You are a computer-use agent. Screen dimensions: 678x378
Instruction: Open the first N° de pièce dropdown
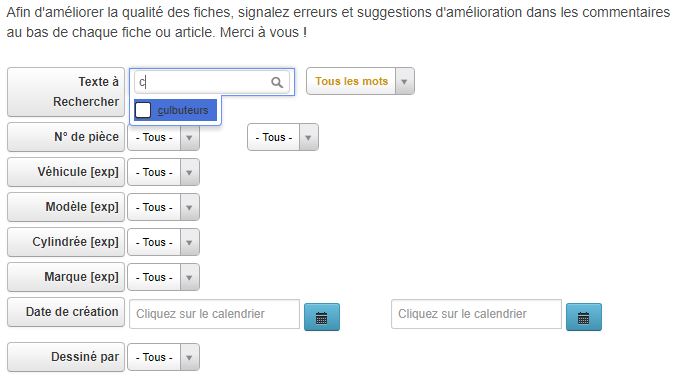click(163, 138)
